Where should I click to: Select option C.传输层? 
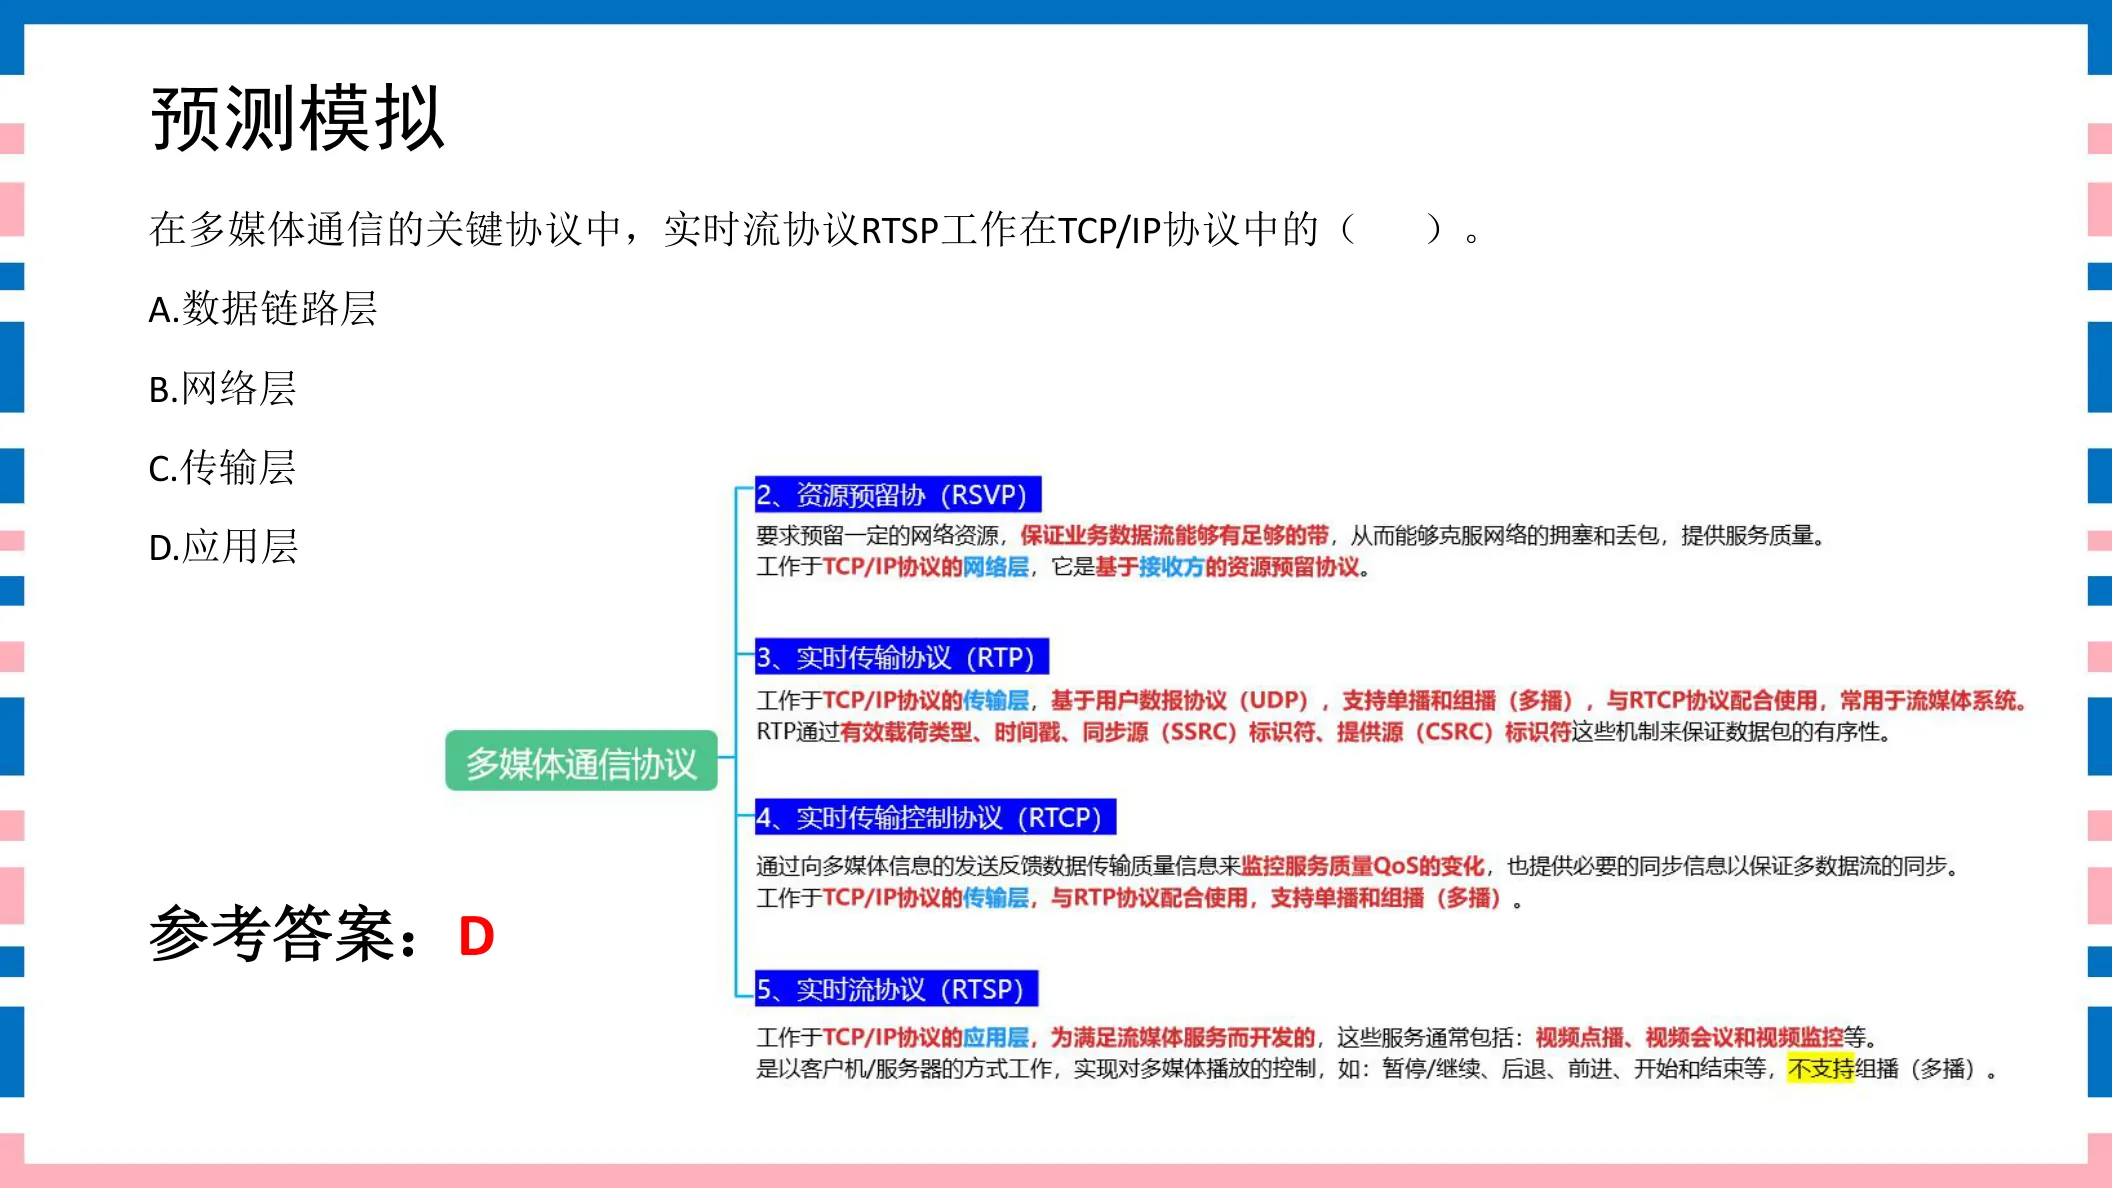point(222,467)
